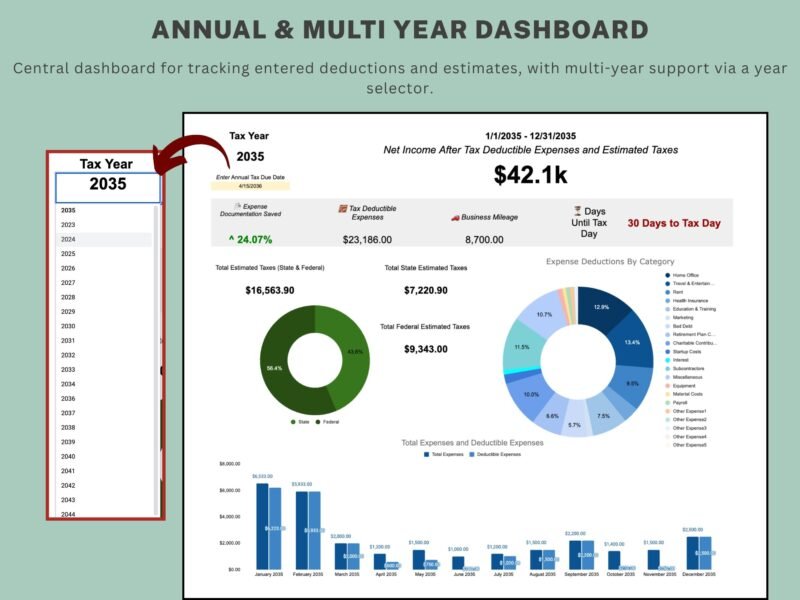The width and height of the screenshot is (800, 600).
Task: Choose 2036 from the year options
Action: pyautogui.click(x=104, y=398)
